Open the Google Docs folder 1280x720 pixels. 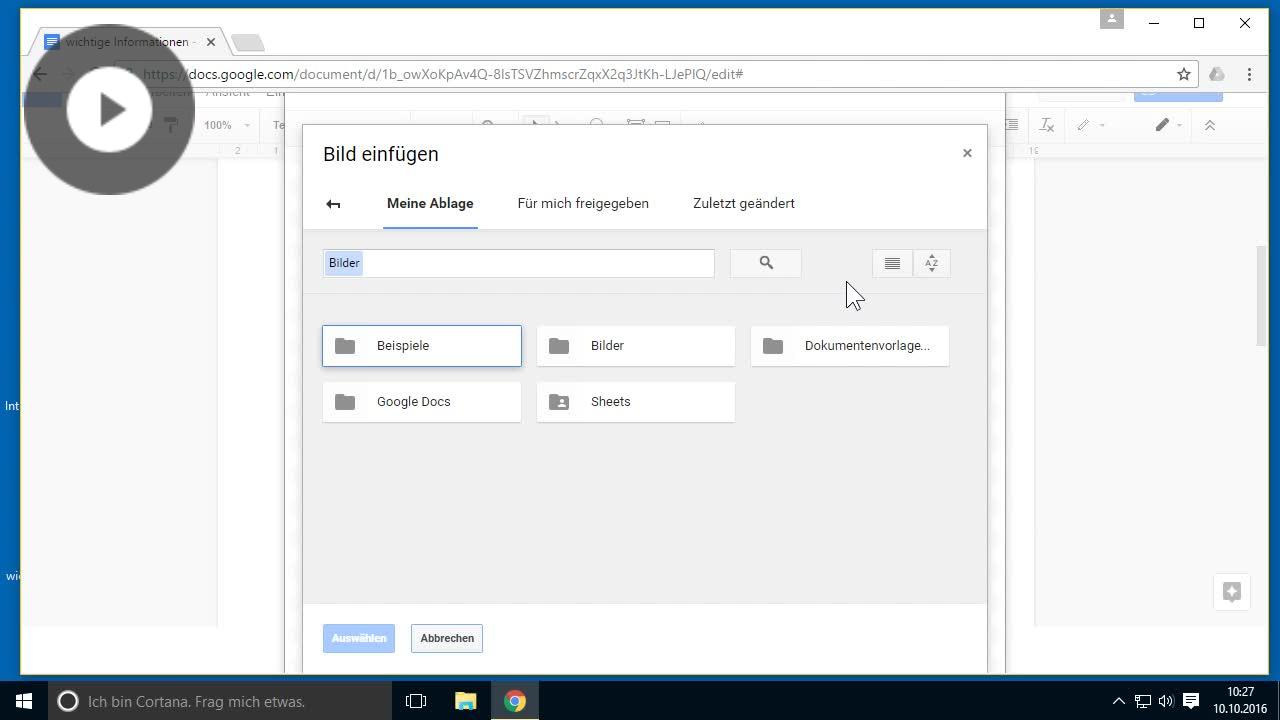[421, 401]
